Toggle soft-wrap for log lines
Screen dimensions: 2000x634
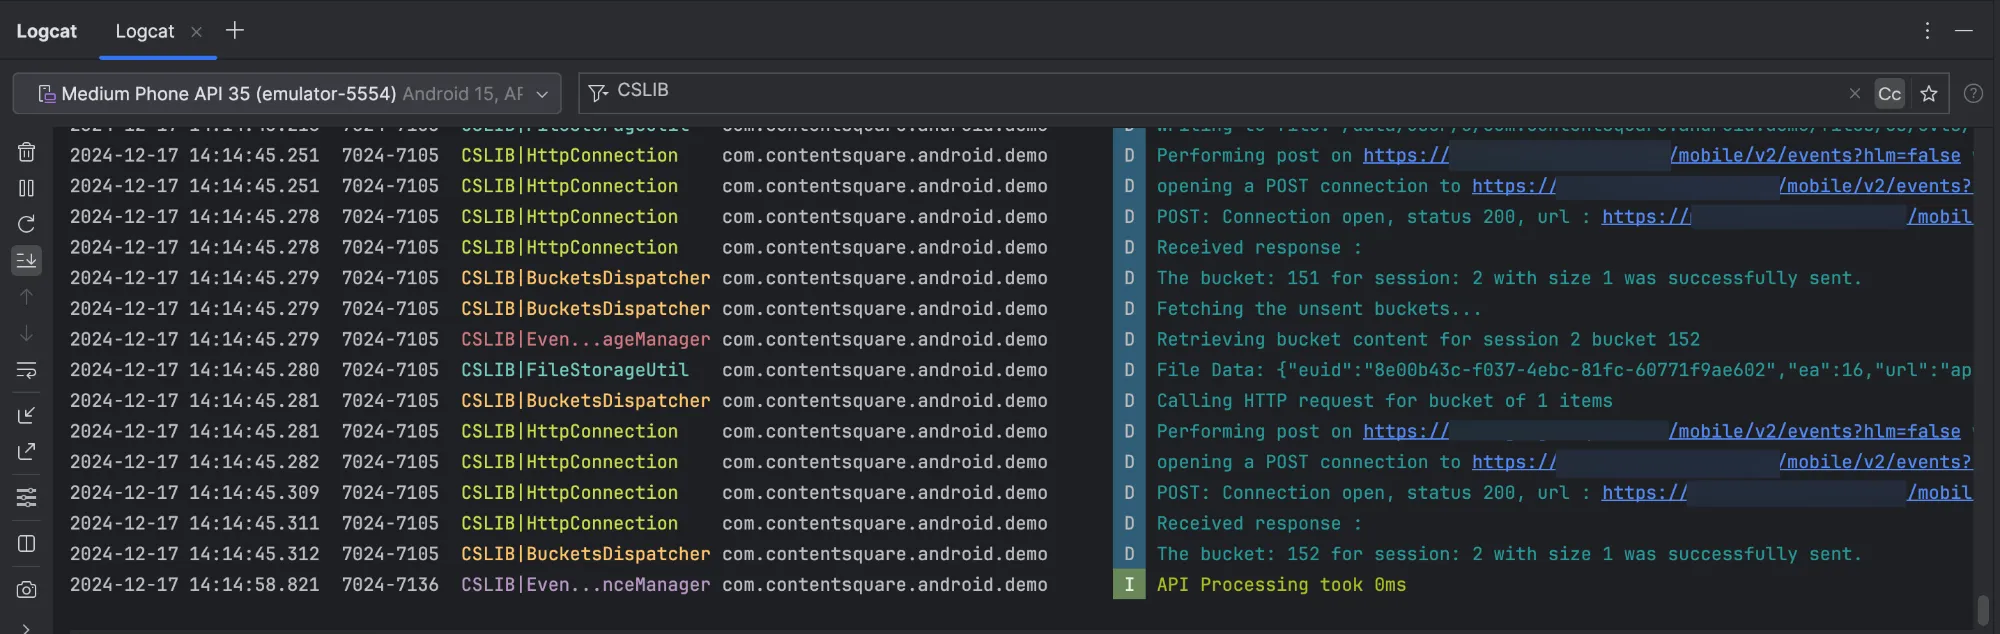coord(27,370)
